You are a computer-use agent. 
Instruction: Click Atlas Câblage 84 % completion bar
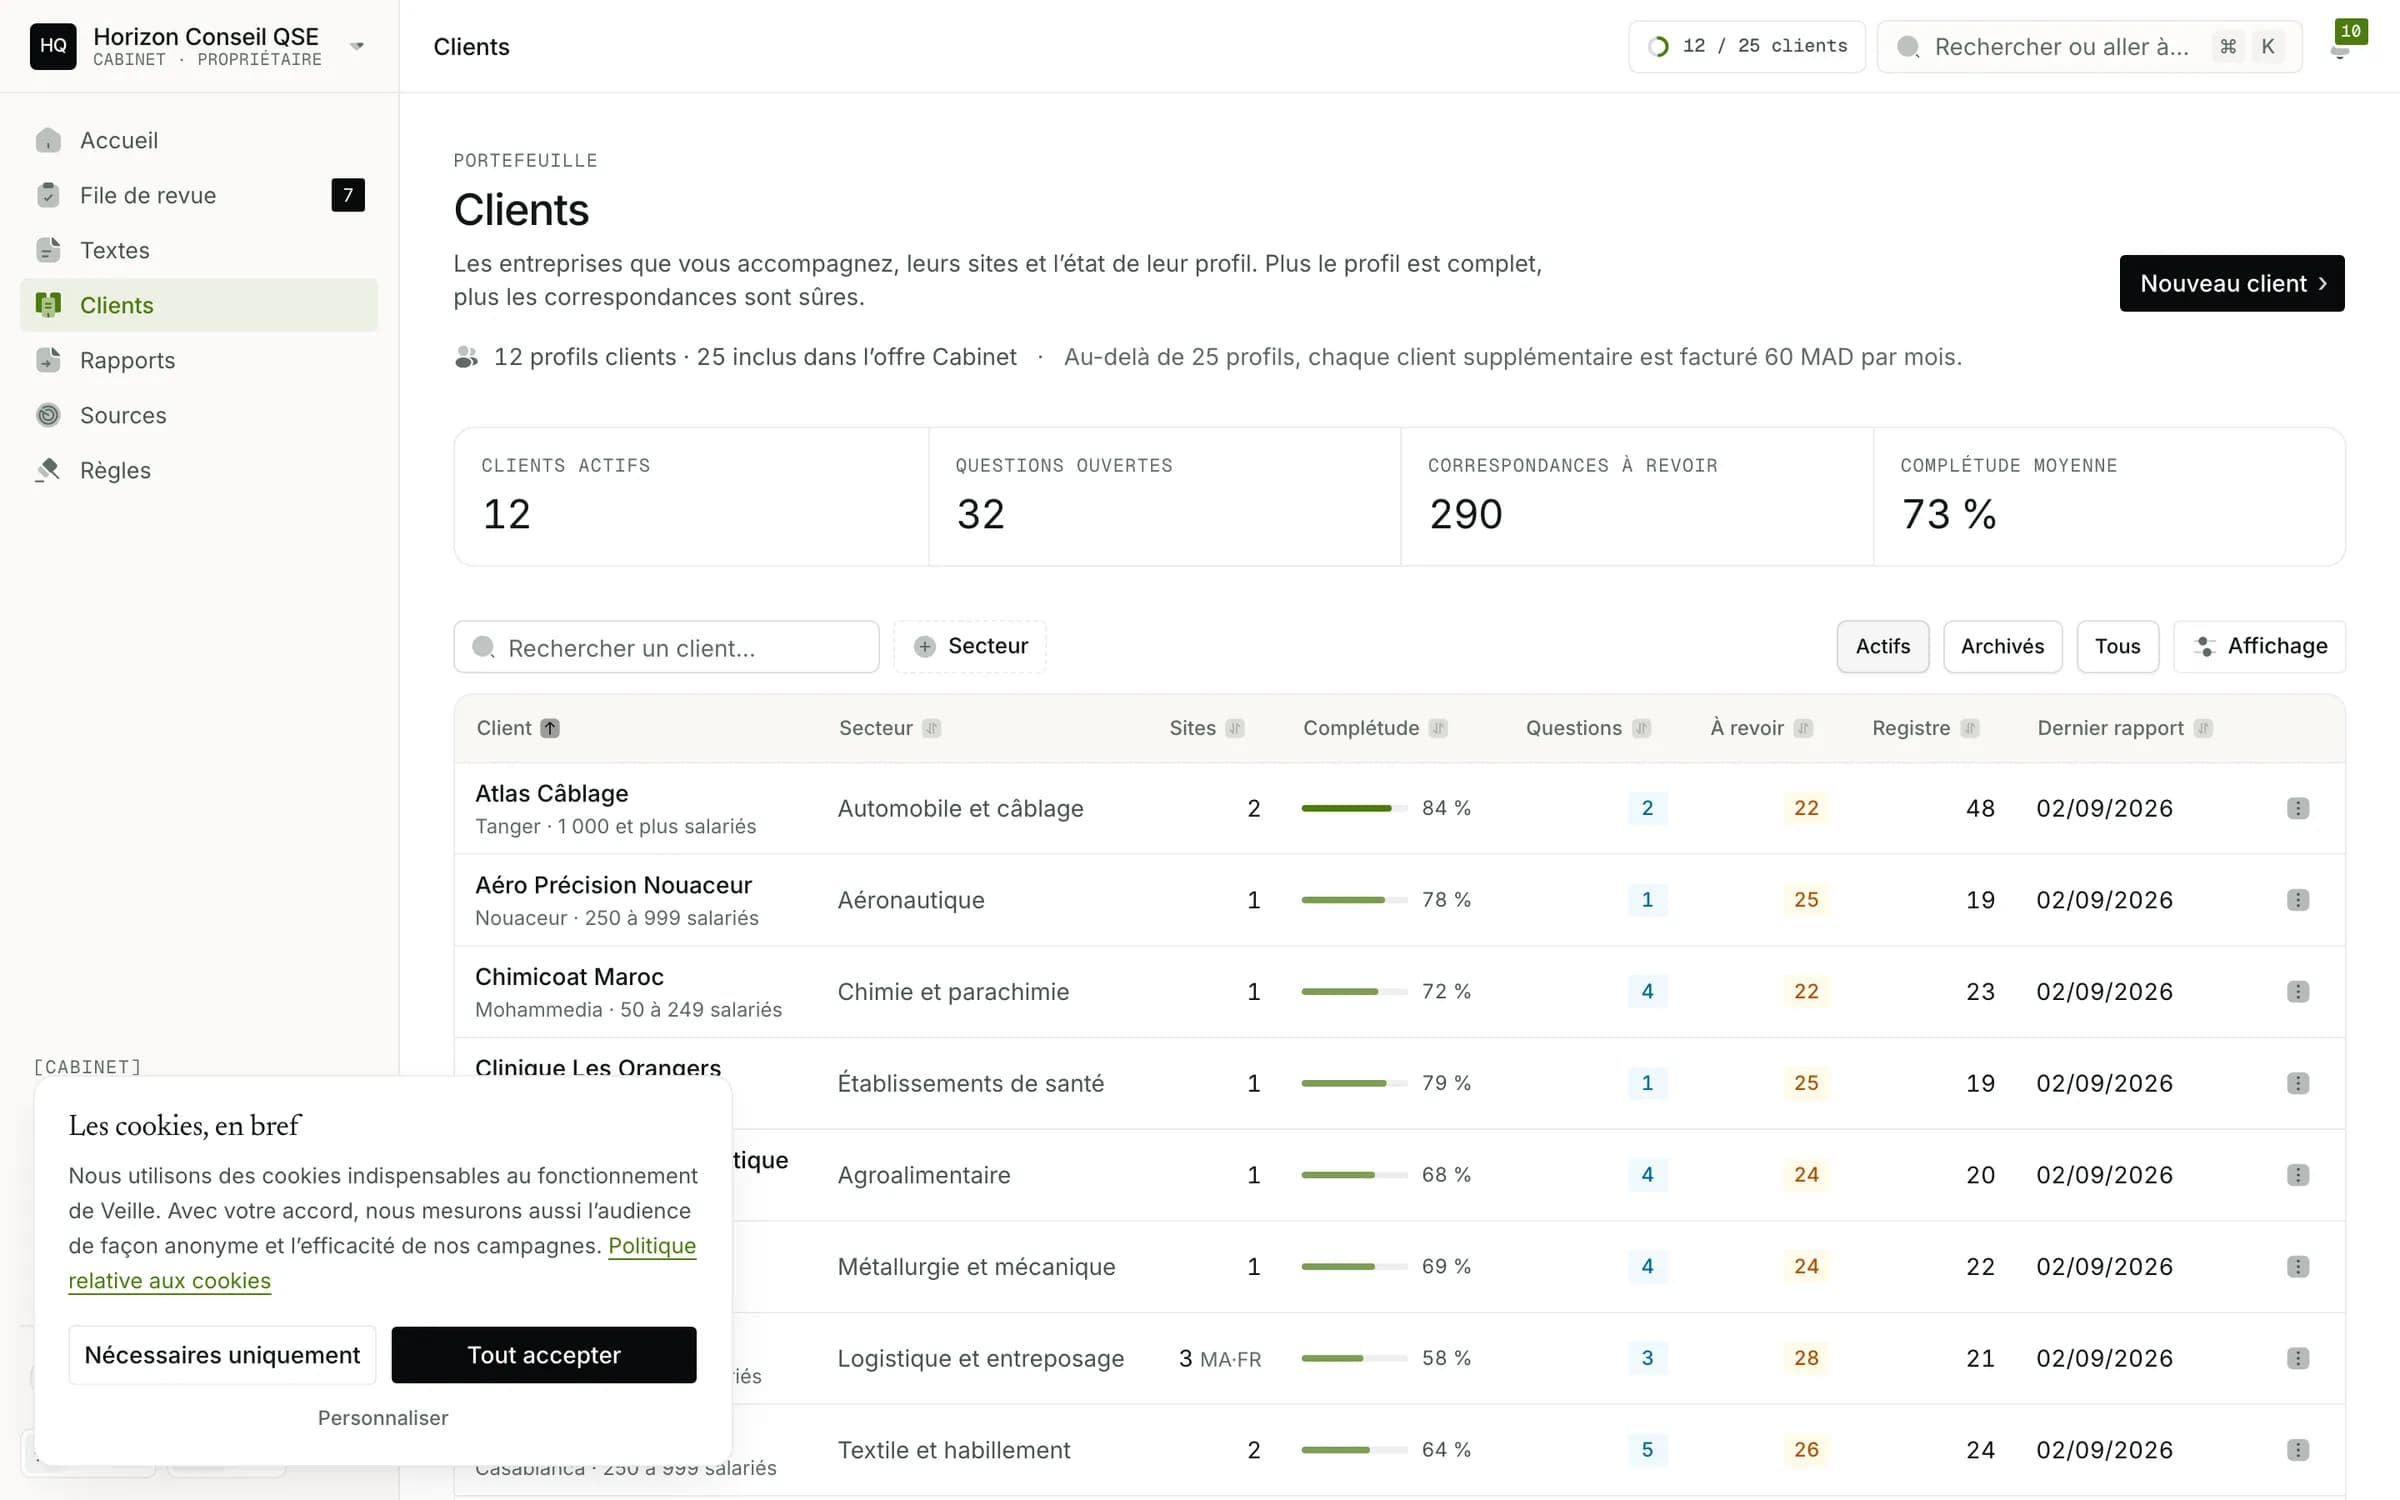1354,808
